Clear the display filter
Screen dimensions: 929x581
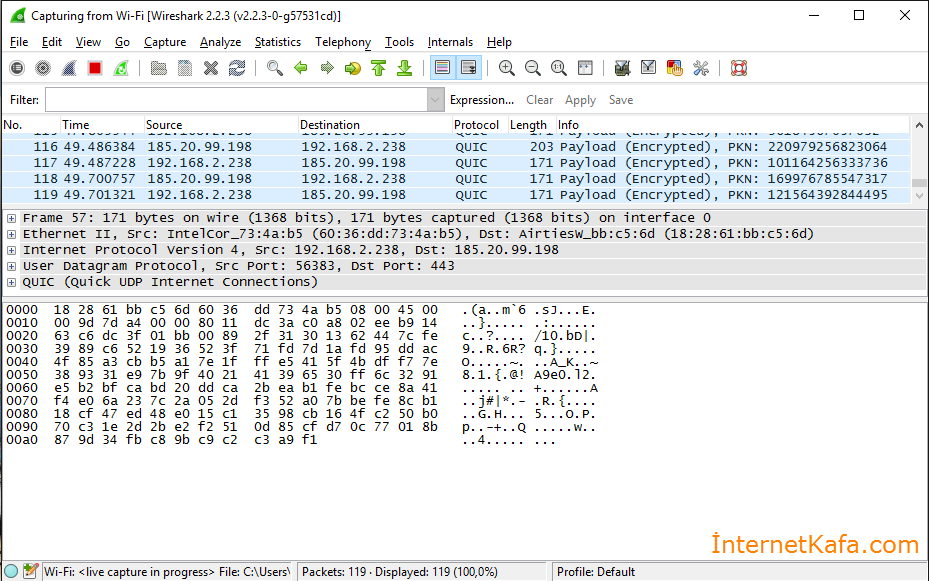pos(539,100)
